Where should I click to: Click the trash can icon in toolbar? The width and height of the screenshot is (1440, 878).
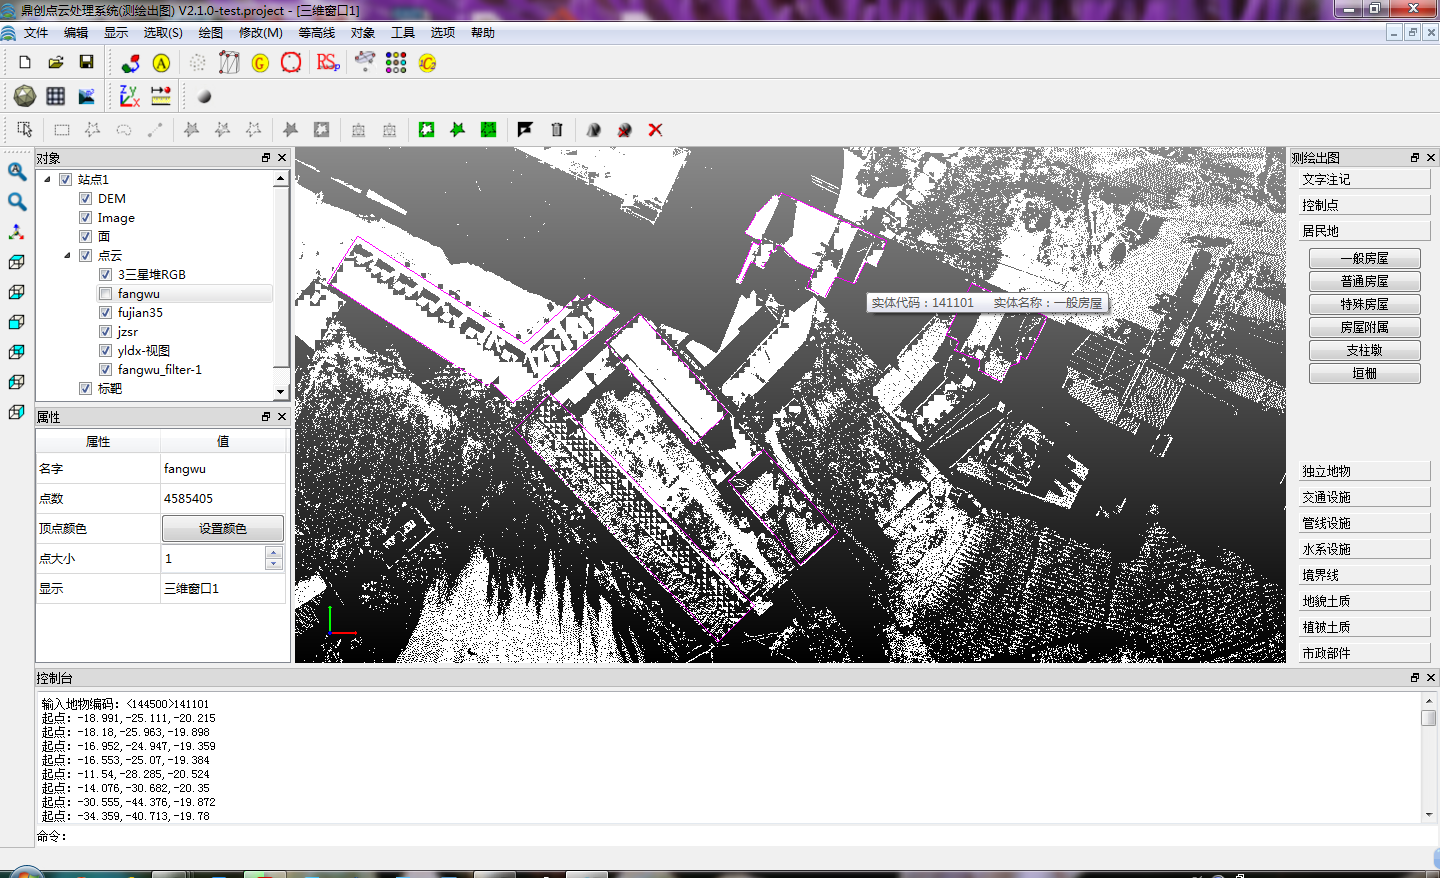pyautogui.click(x=557, y=130)
